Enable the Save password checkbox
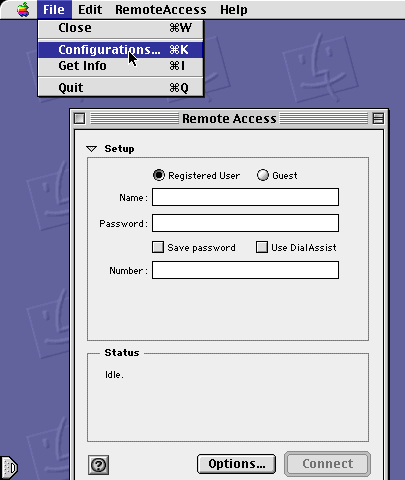This screenshot has width=405, height=480. (158, 247)
